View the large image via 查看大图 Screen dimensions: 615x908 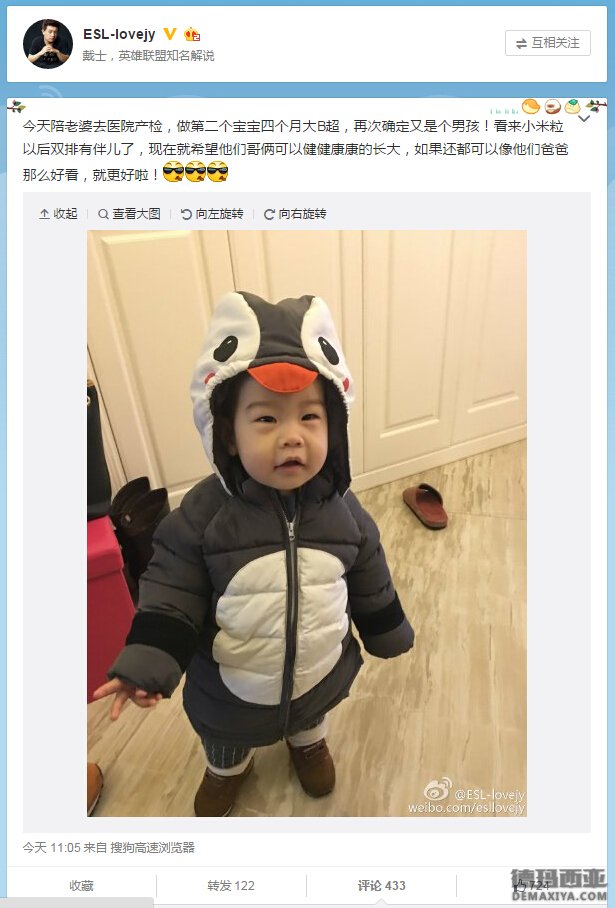point(129,214)
